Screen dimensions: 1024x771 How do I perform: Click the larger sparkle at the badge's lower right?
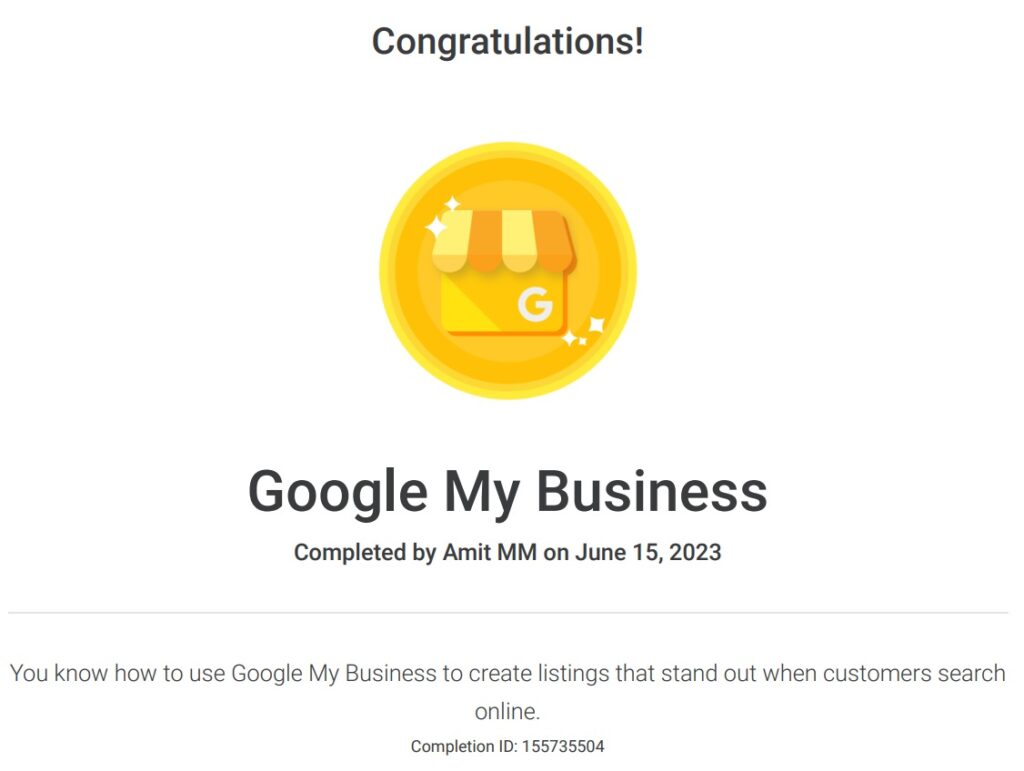[596, 325]
